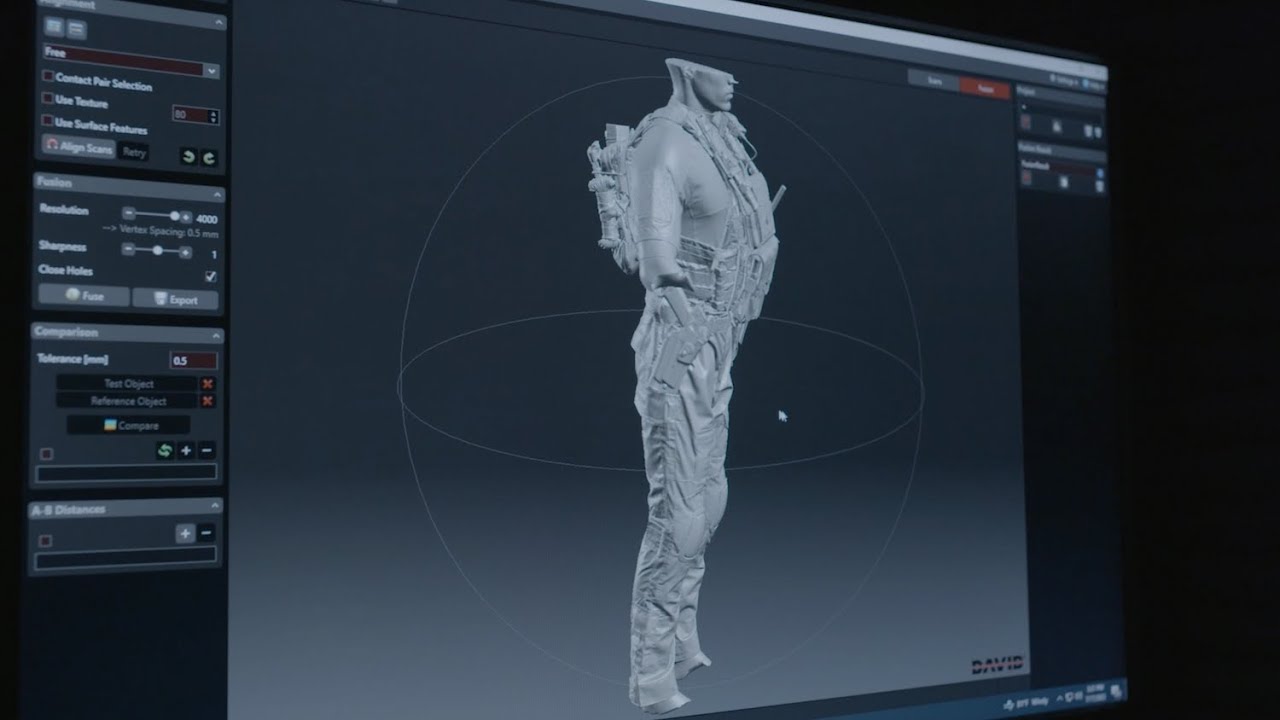Collapse the Fusion panel
This screenshot has height=720, width=1280.
coord(216,195)
